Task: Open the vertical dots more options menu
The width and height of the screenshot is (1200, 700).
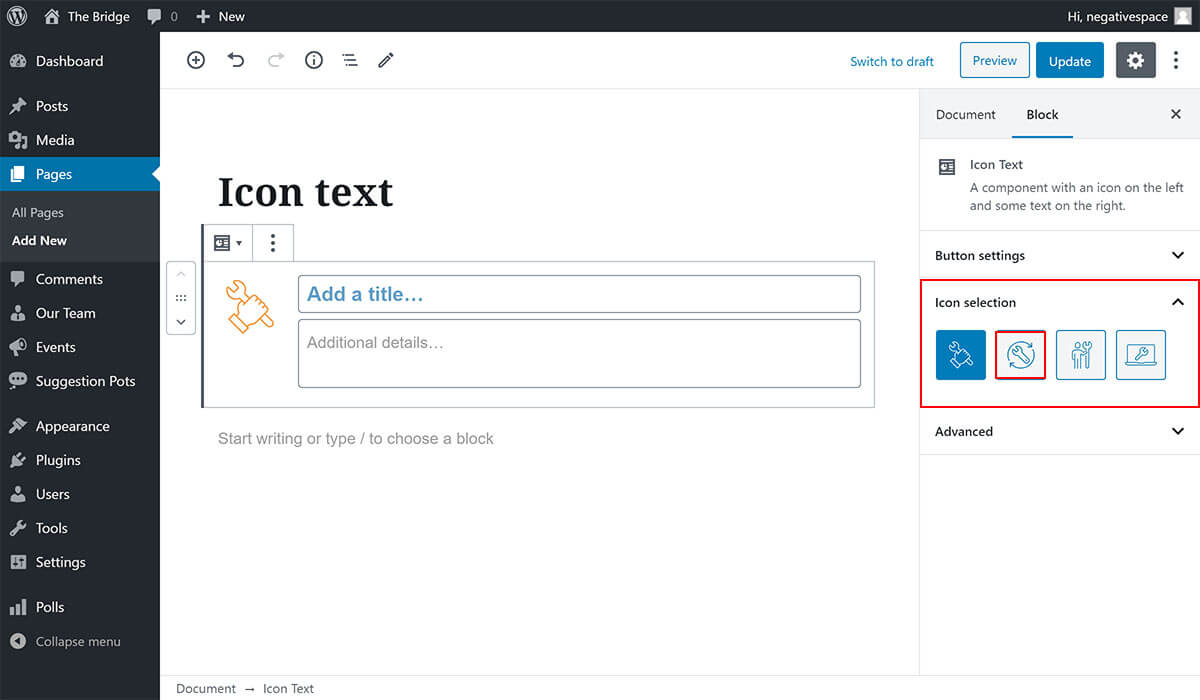Action: point(1176,61)
